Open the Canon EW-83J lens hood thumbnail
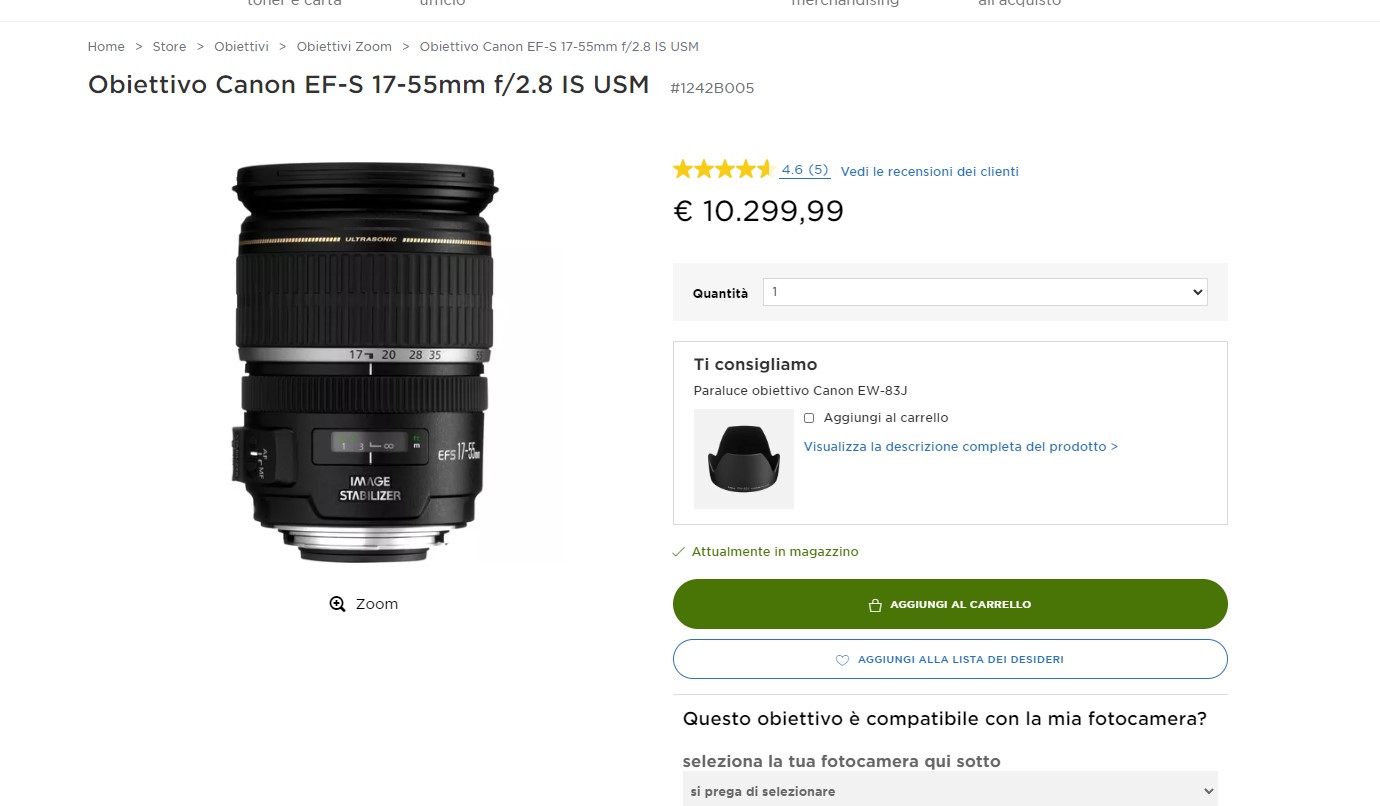Viewport: 1380px width, 806px height. 744,459
